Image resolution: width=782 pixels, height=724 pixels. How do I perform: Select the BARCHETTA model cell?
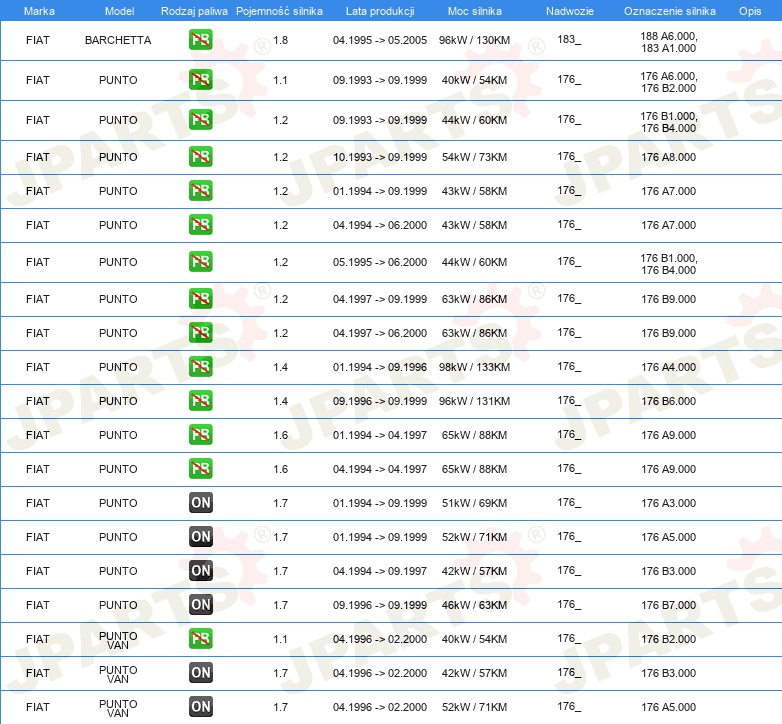point(118,40)
